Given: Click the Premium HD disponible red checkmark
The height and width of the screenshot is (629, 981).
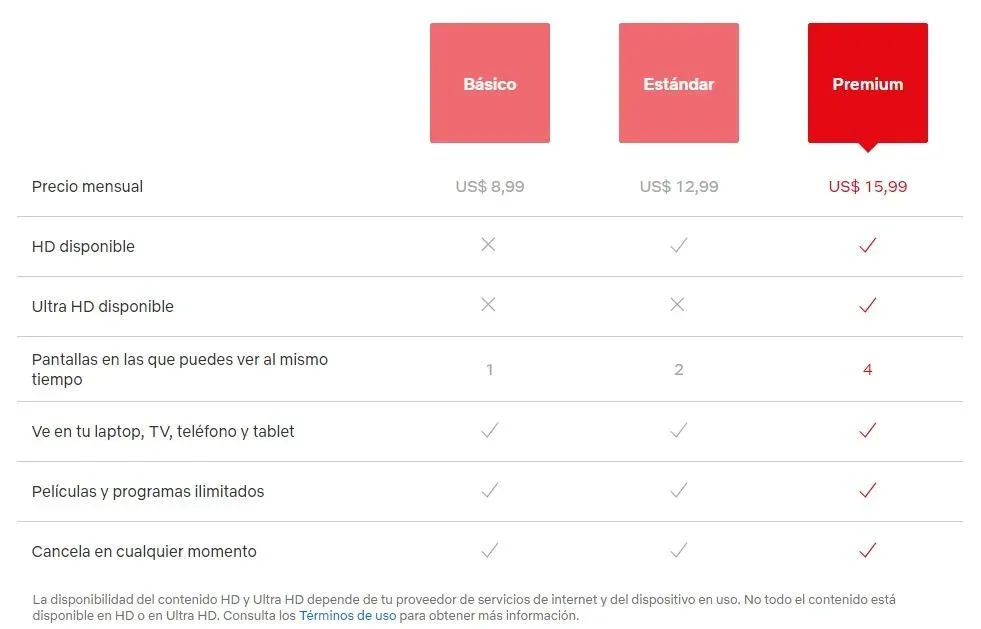Looking at the screenshot, I should (x=868, y=245).
